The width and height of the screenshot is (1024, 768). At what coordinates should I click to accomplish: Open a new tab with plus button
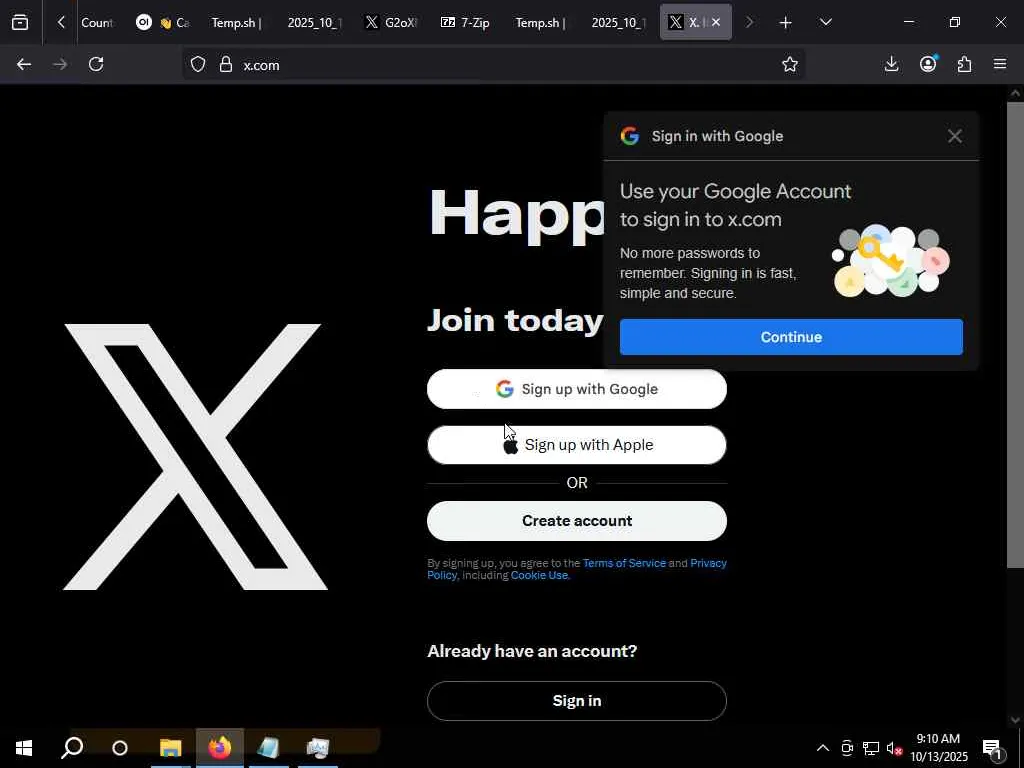[786, 23]
